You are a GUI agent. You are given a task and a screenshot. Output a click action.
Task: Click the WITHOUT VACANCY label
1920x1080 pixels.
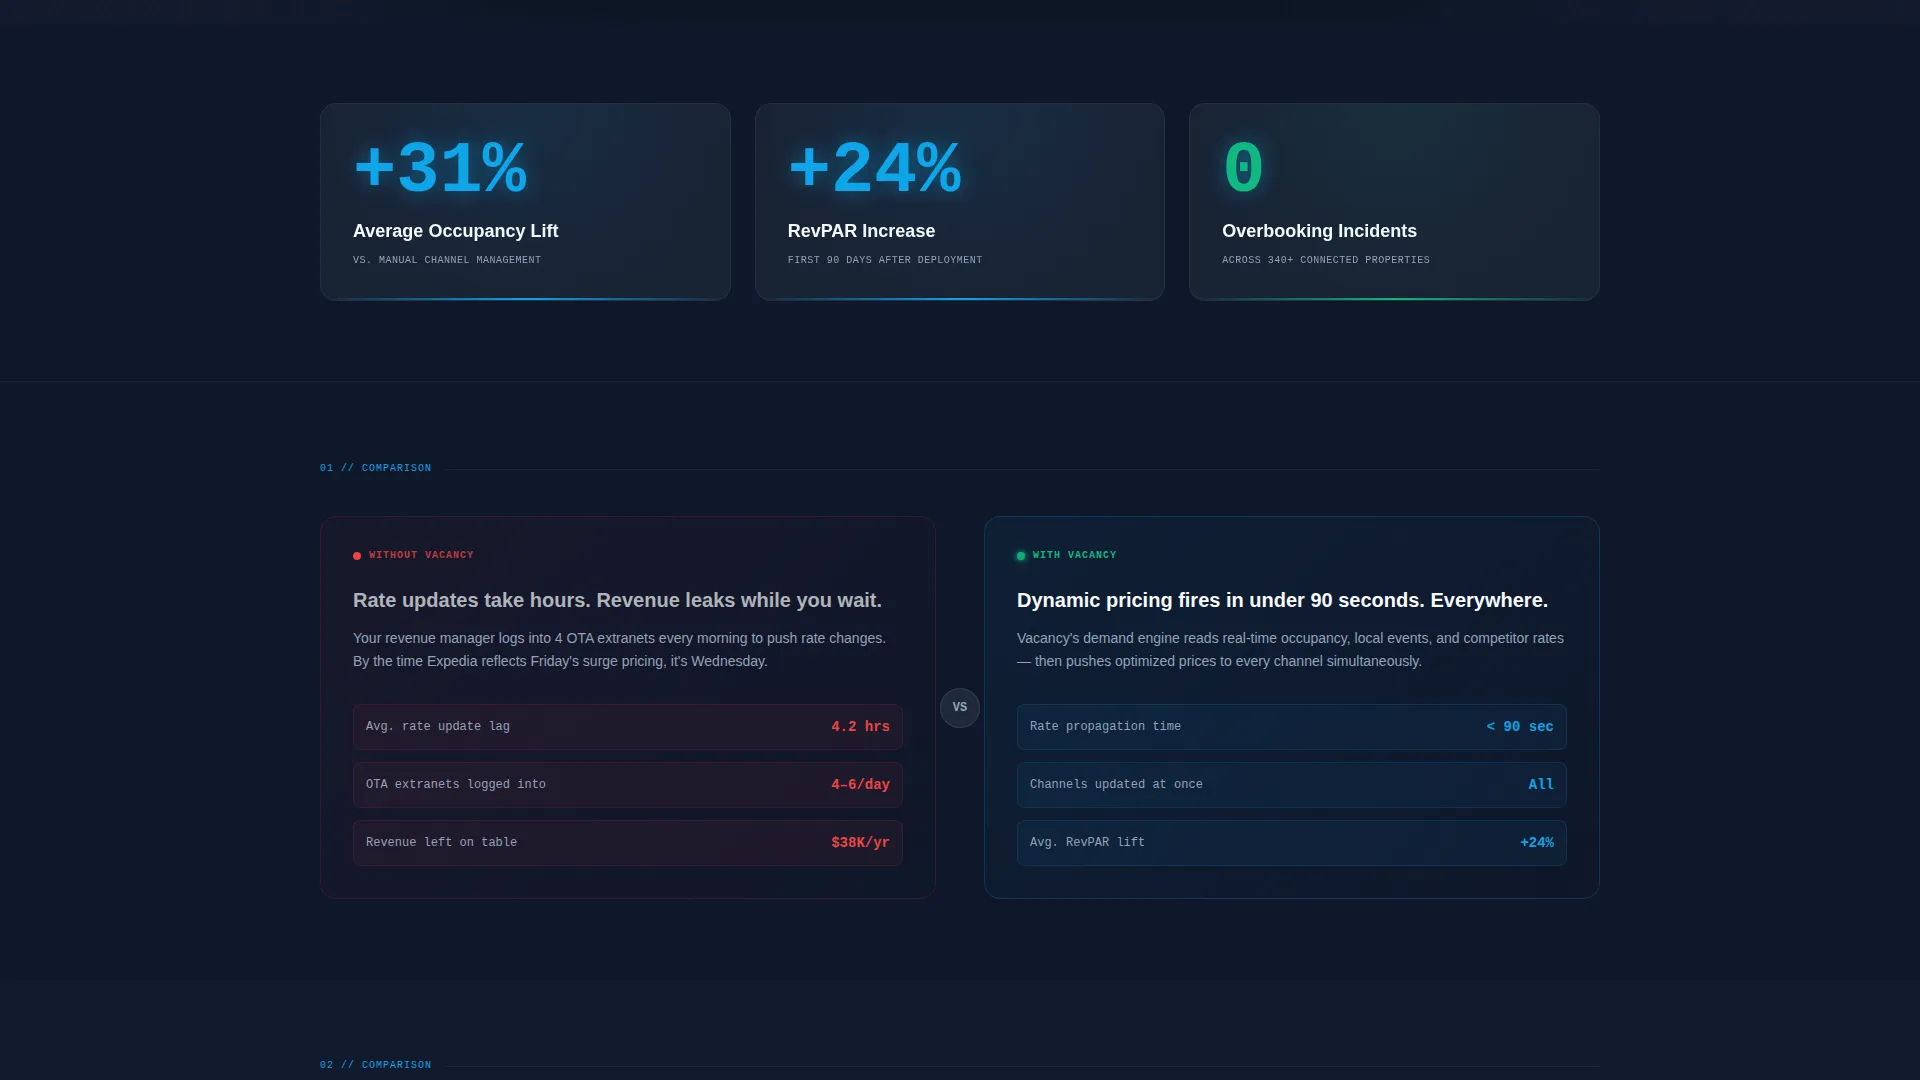tap(421, 555)
